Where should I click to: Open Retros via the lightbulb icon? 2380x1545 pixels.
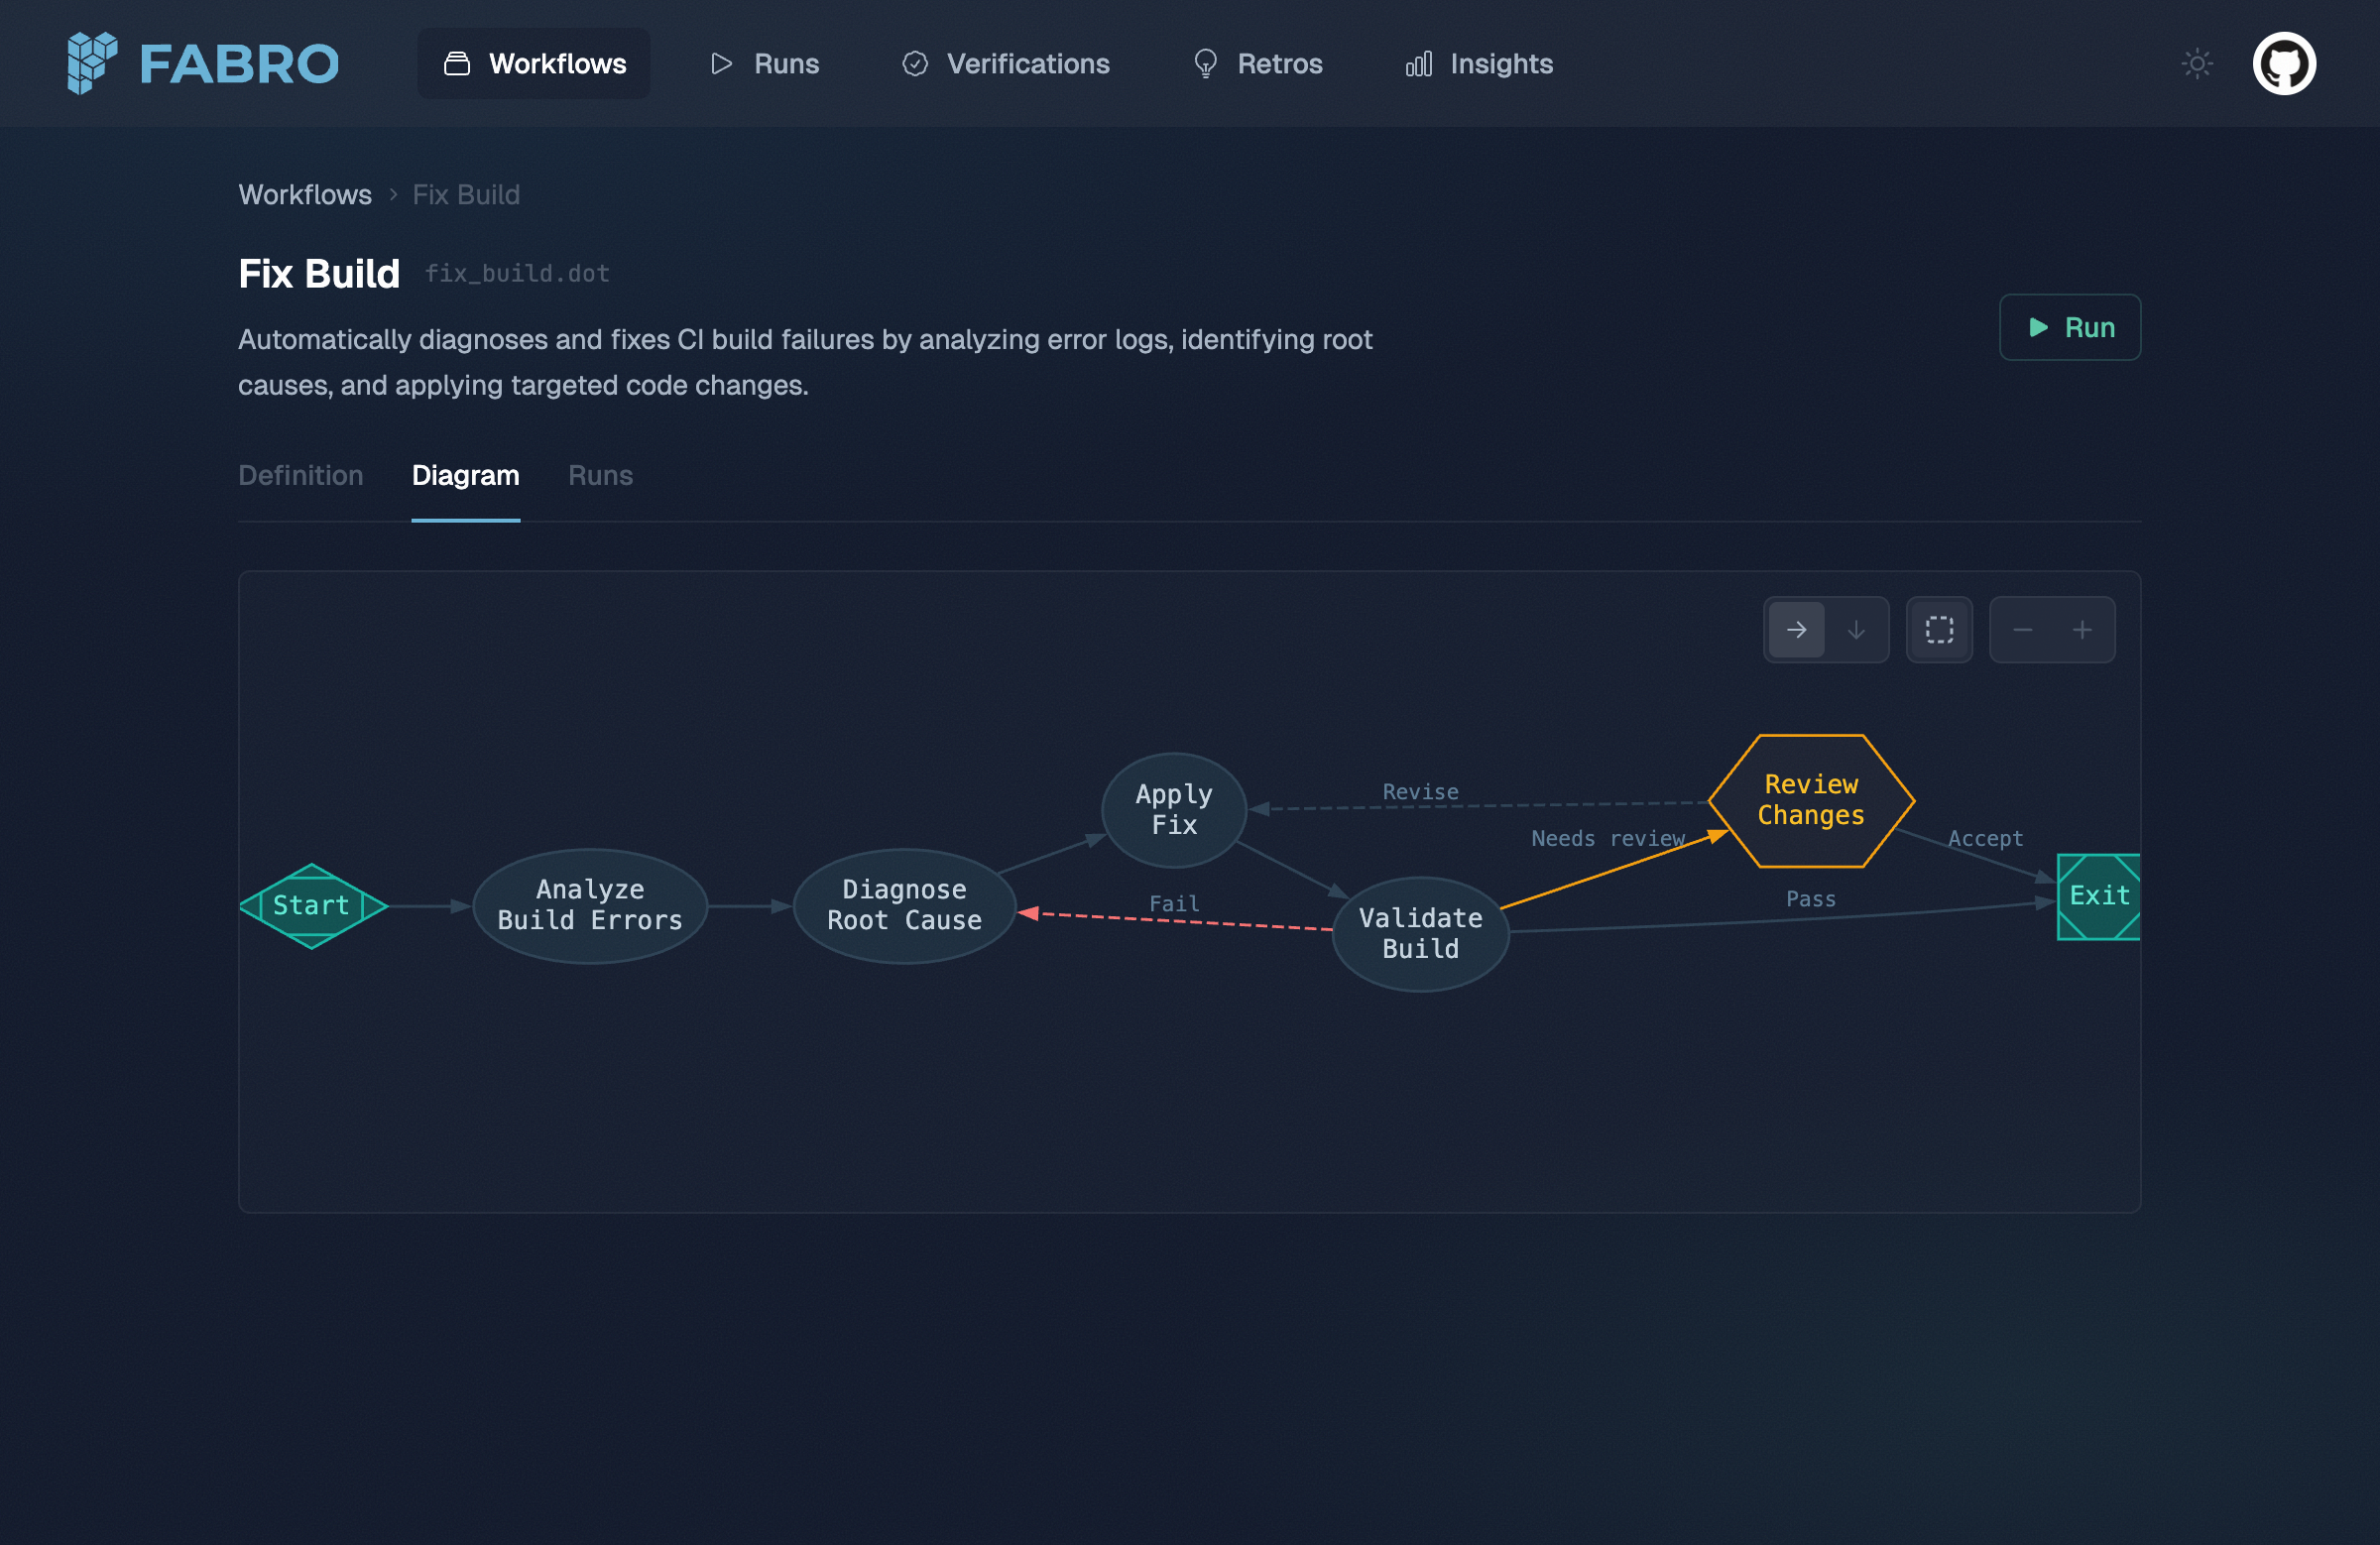pos(1205,63)
